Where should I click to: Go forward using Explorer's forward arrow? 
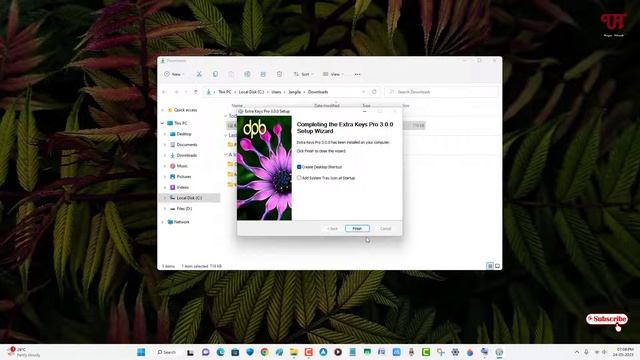point(176,92)
